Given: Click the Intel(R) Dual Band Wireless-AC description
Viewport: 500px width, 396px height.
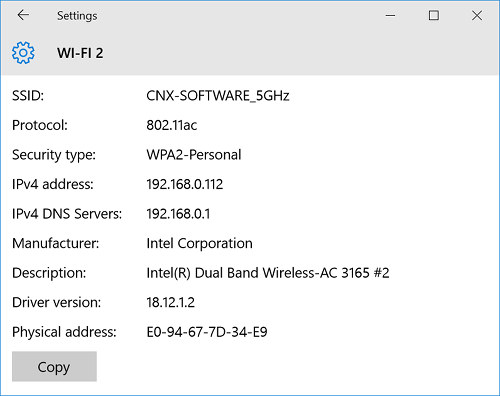Looking at the screenshot, I should [x=268, y=273].
